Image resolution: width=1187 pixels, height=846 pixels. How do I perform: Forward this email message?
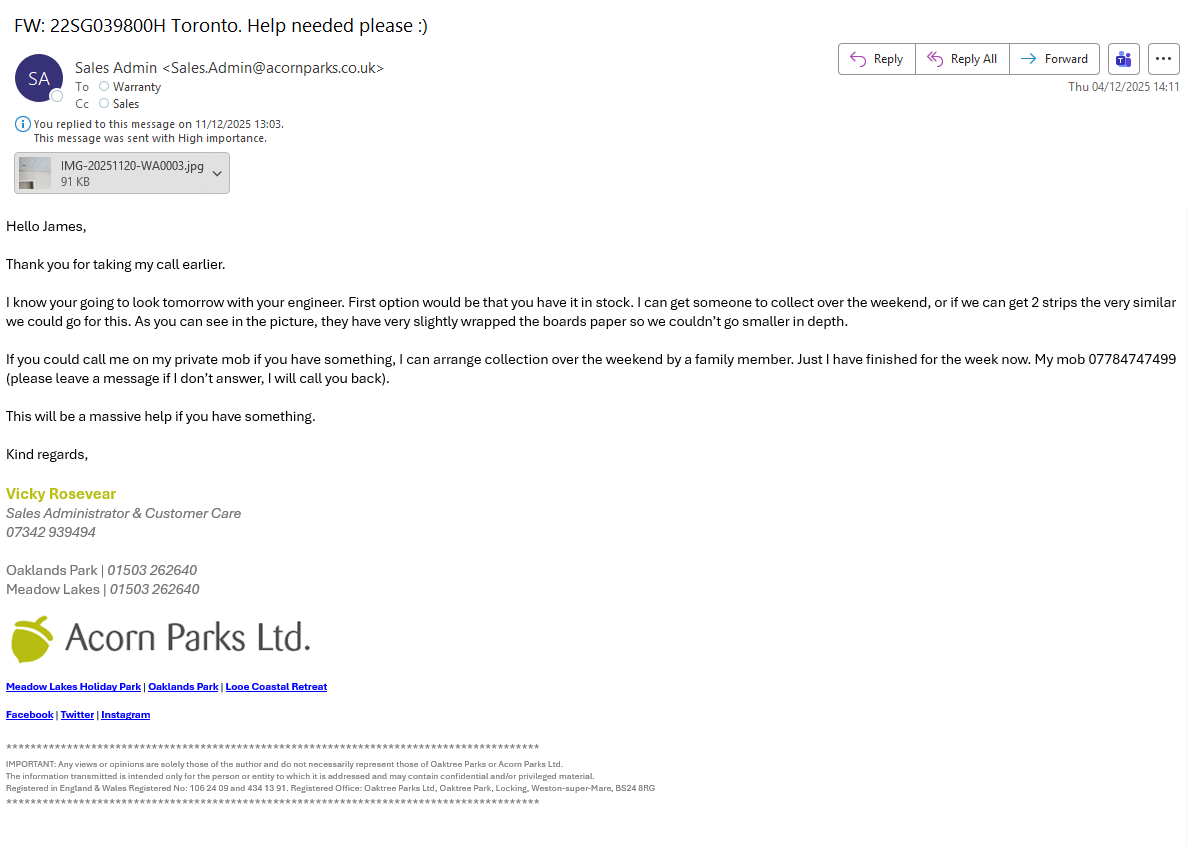(x=1054, y=59)
